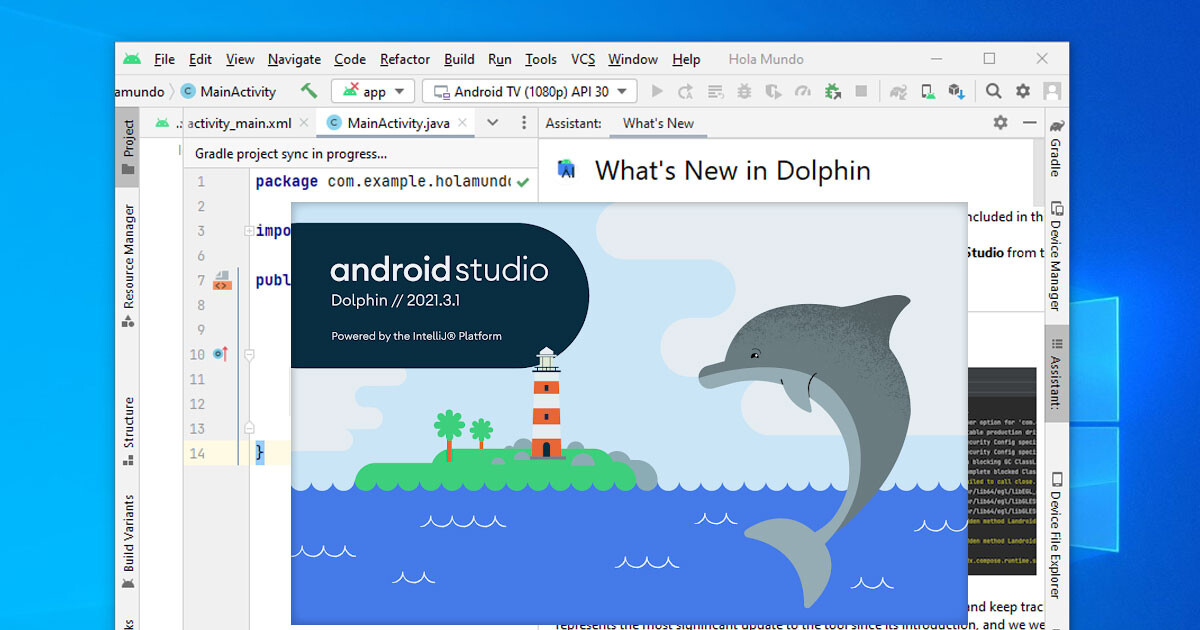
Task: Open the app run configuration dropdown
Action: (x=373, y=91)
